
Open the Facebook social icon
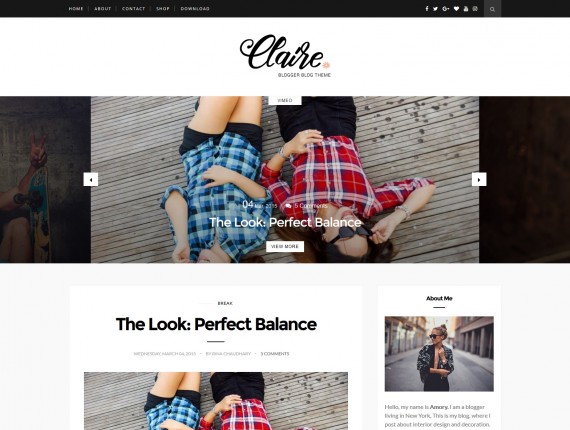427,9
